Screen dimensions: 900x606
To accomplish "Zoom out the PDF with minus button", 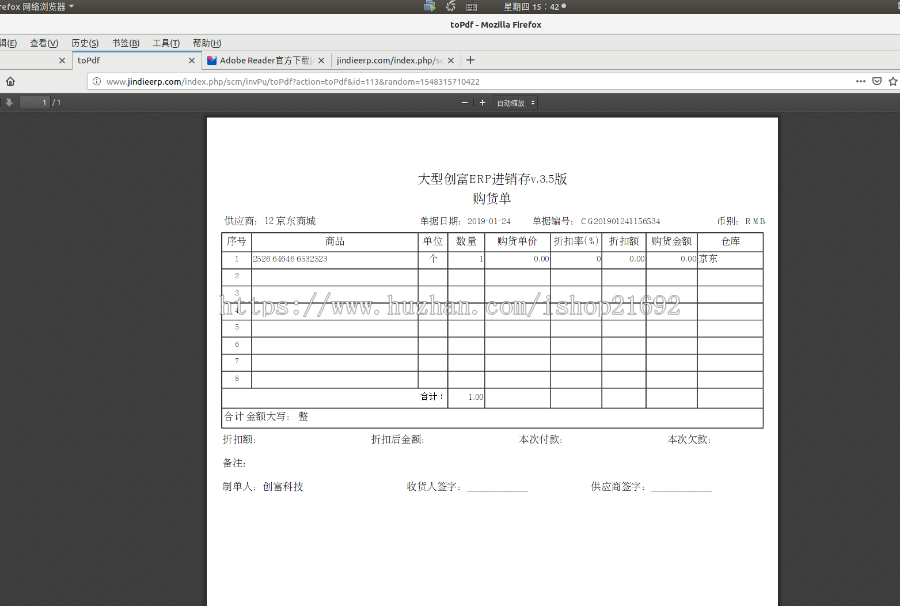I will (464, 103).
